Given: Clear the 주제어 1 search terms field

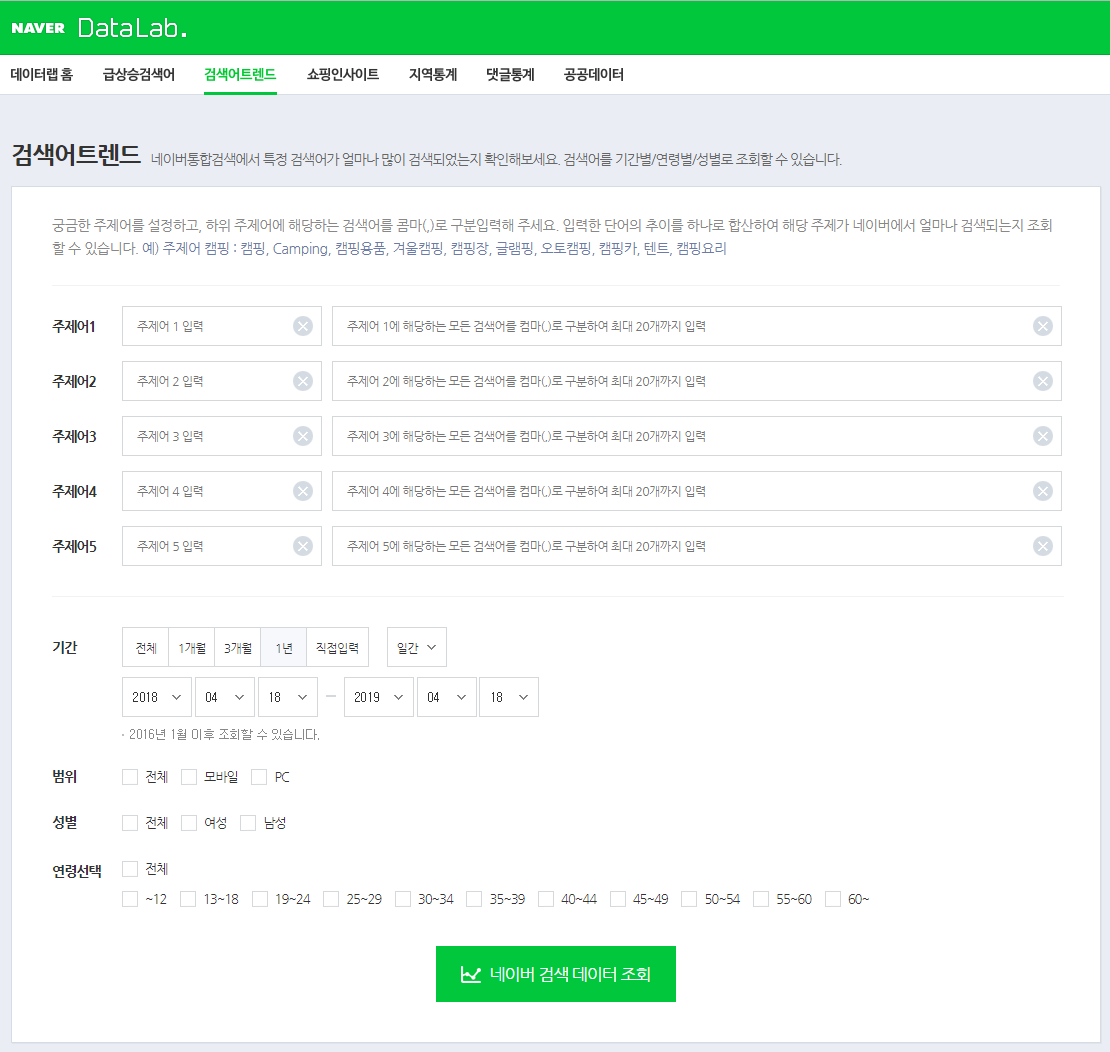Looking at the screenshot, I should tap(1042, 326).
